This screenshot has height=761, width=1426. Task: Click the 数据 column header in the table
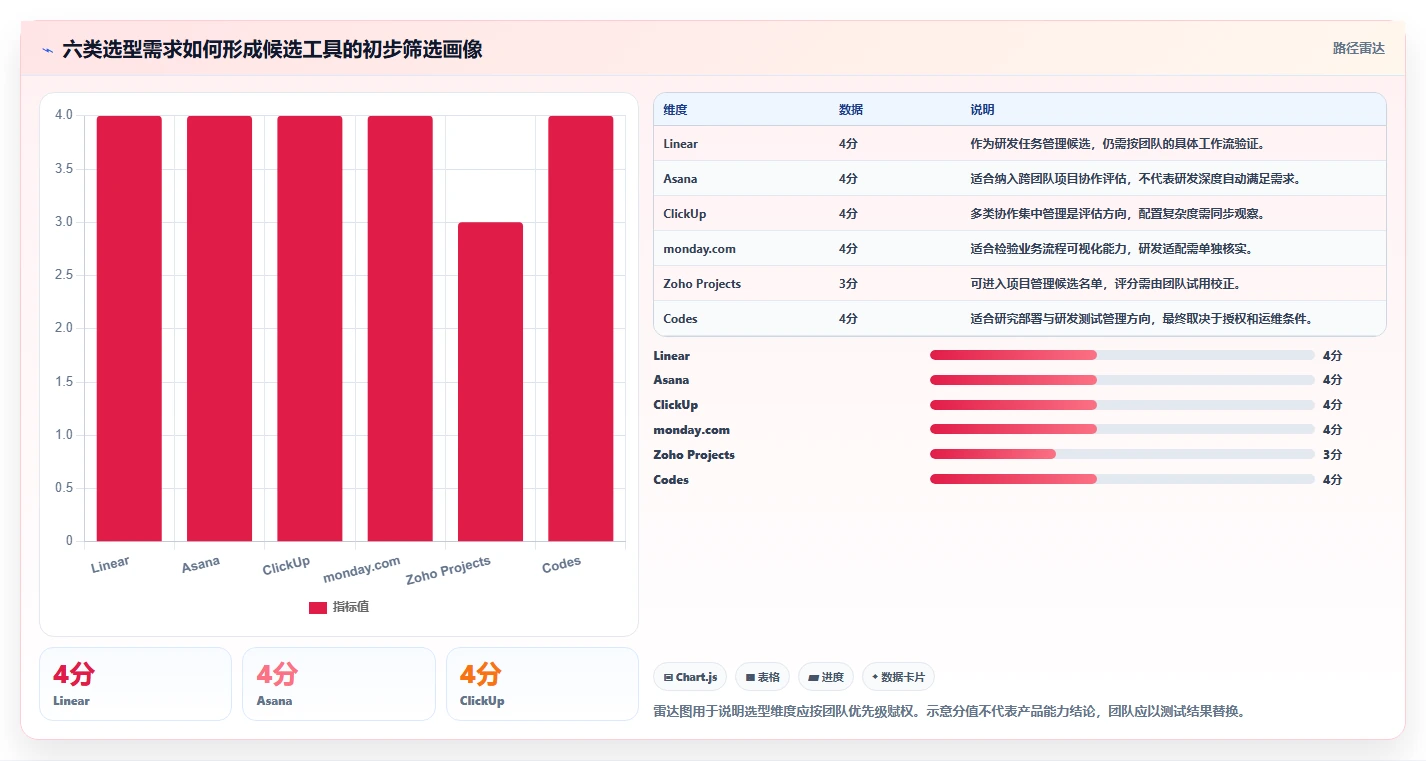(851, 109)
